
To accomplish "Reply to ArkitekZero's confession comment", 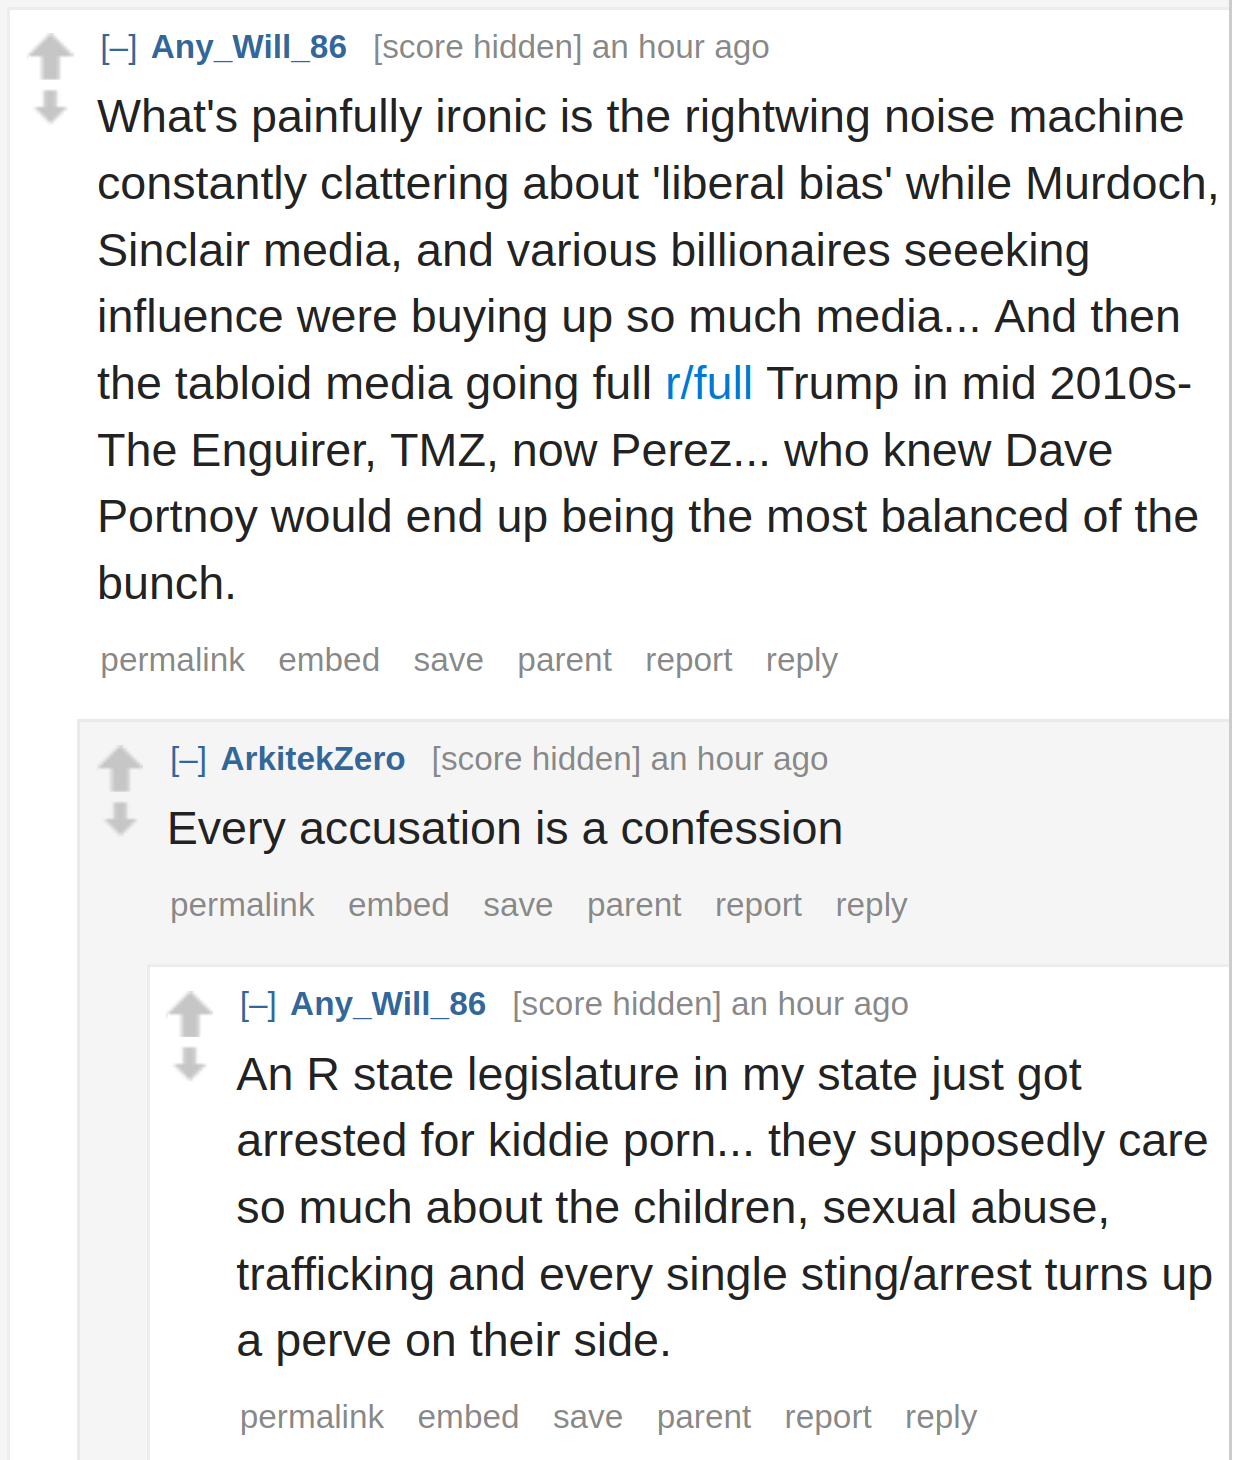I will [x=871, y=905].
